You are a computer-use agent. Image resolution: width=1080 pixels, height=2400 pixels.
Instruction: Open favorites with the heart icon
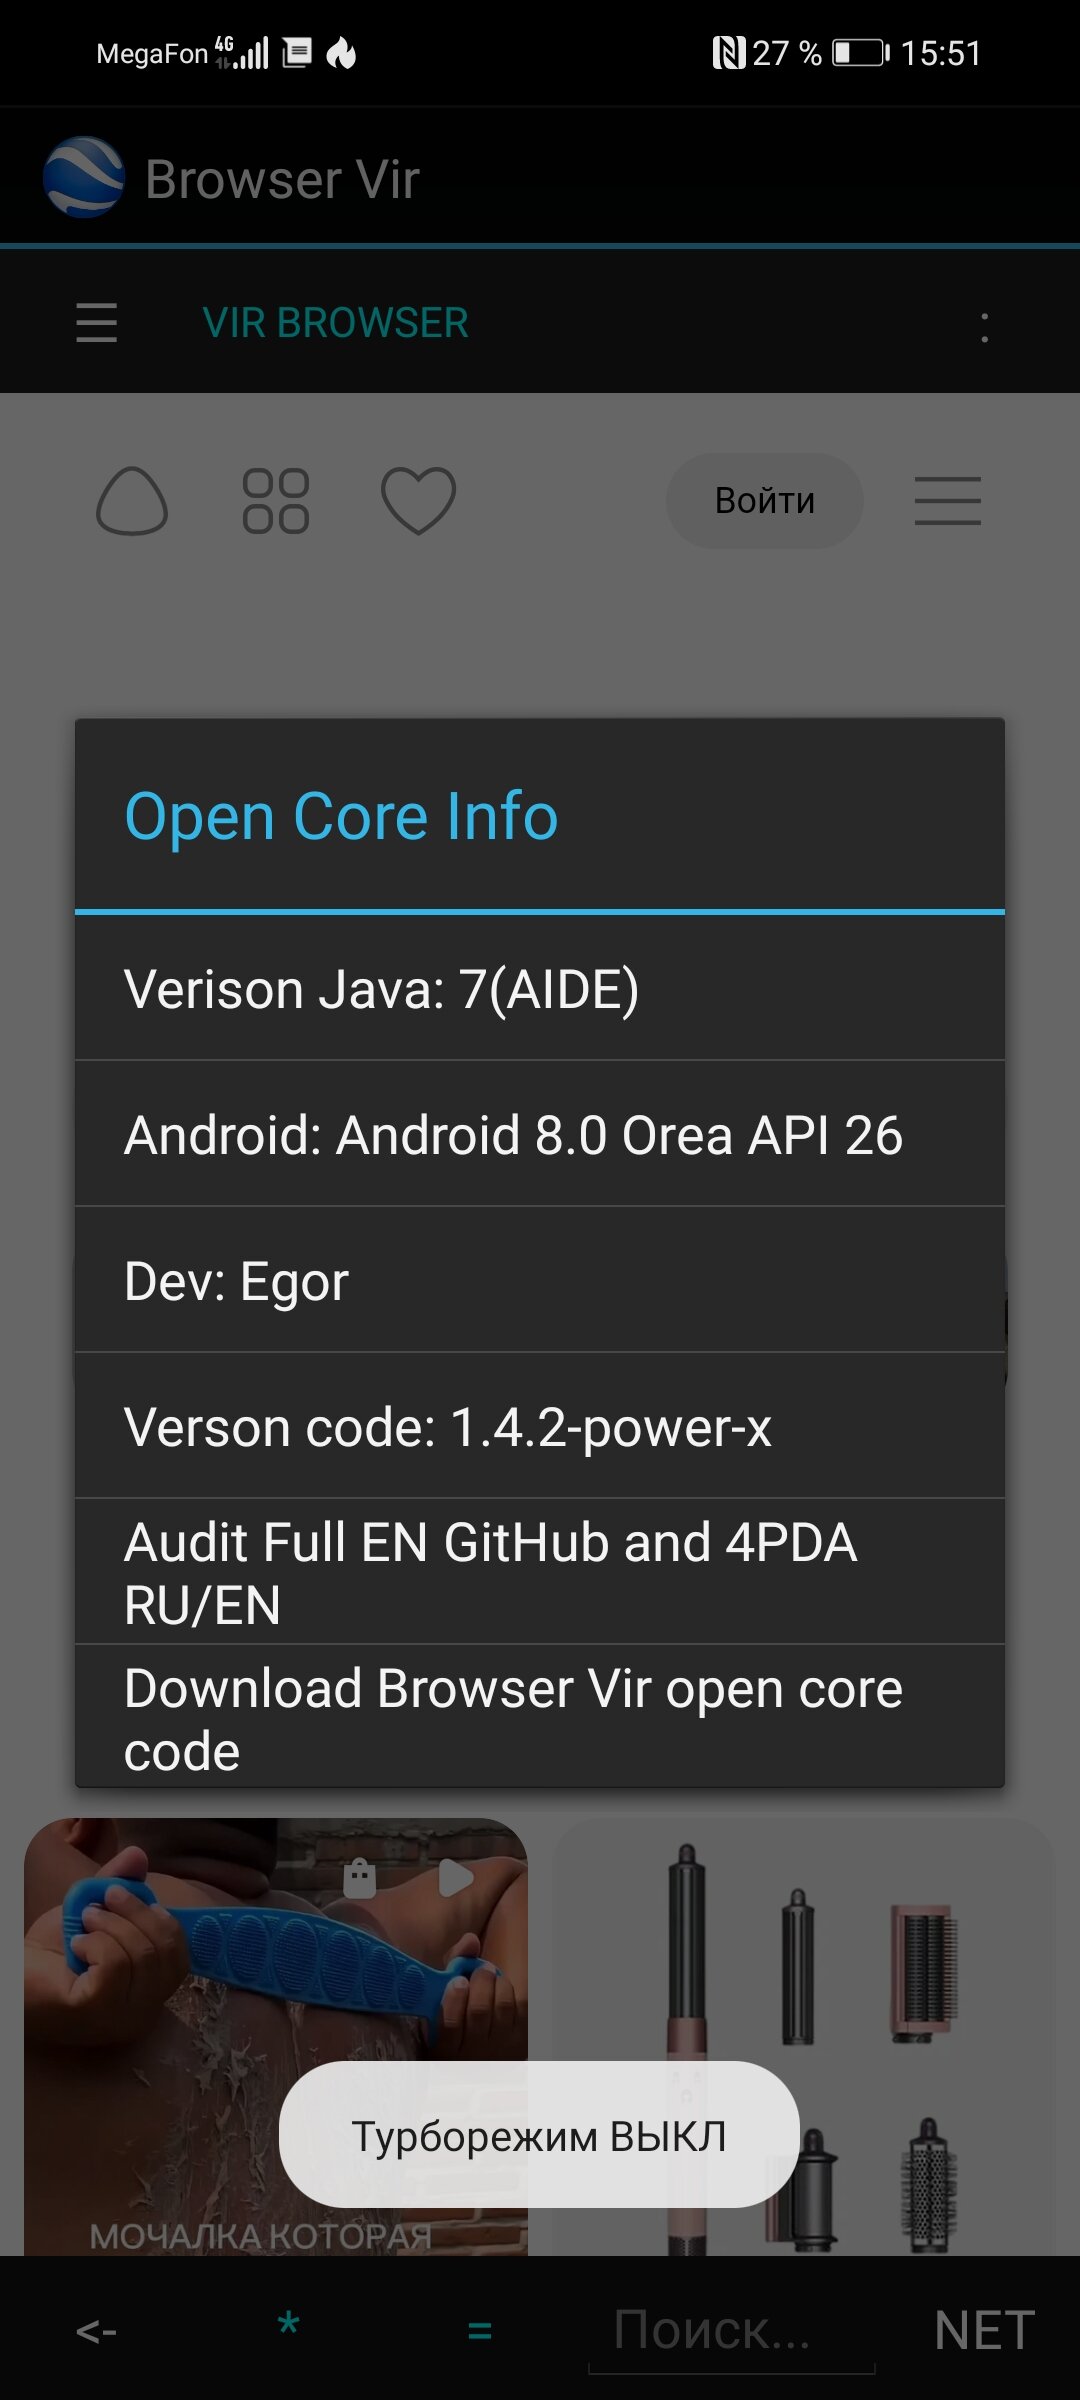coord(418,500)
